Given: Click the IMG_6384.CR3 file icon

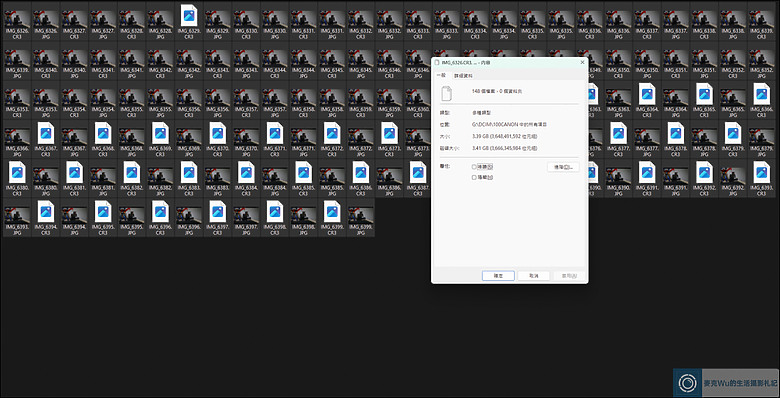Looking at the screenshot, I should (x=246, y=172).
